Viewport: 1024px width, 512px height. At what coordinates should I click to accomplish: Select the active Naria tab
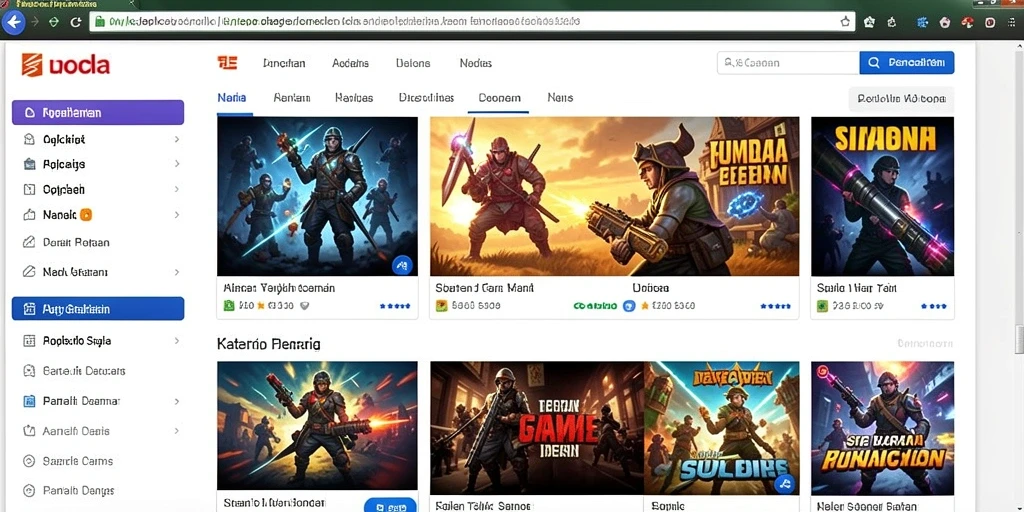tap(232, 98)
